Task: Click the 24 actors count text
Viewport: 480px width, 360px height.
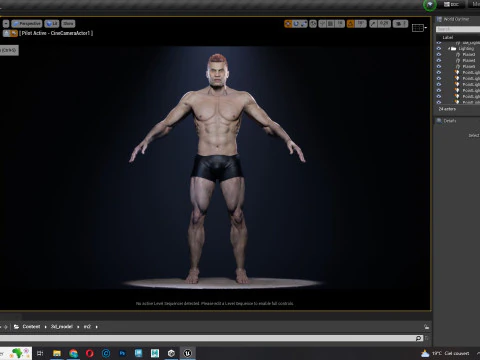Action: [447, 109]
